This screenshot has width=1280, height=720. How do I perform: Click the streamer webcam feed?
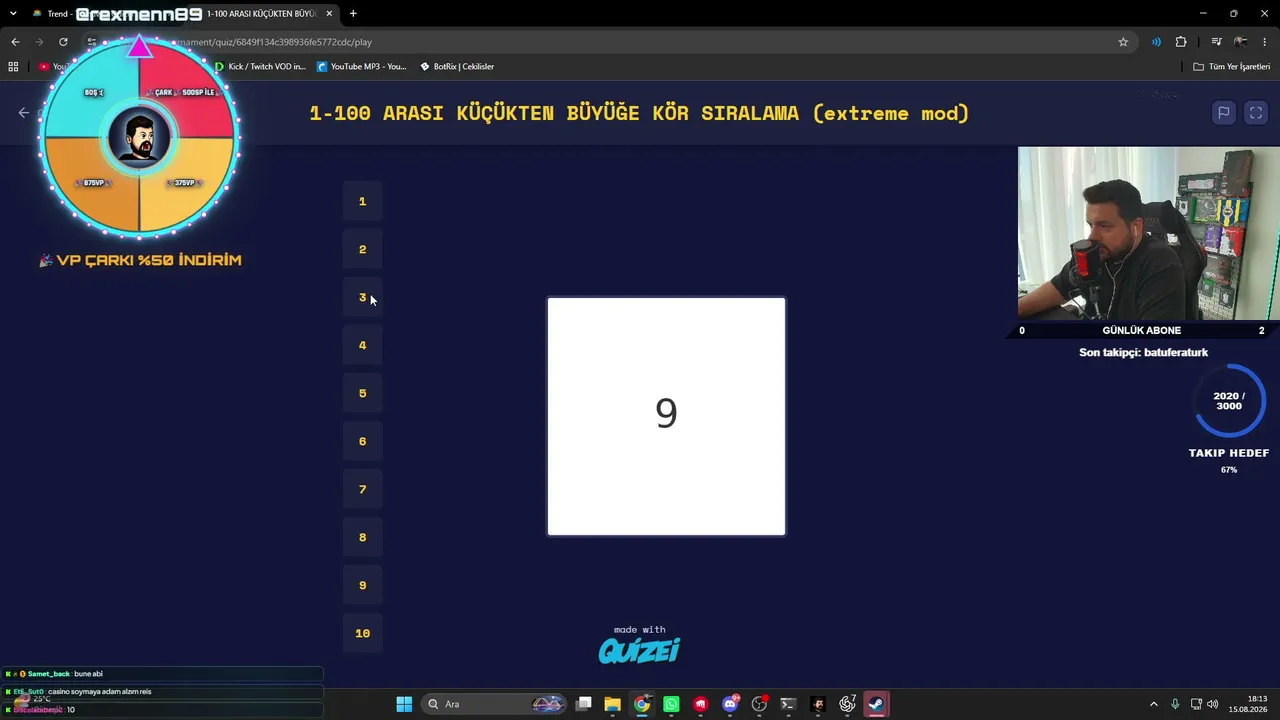1149,233
